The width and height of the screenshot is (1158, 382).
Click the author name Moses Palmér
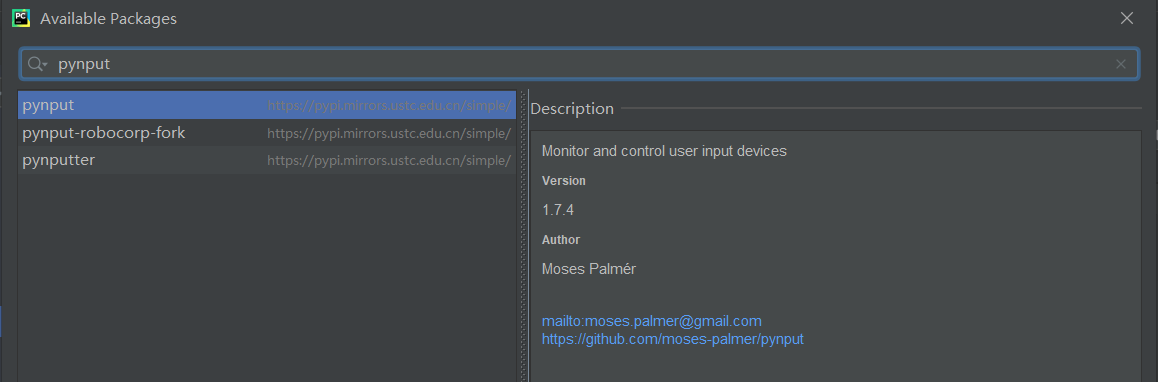tap(589, 269)
